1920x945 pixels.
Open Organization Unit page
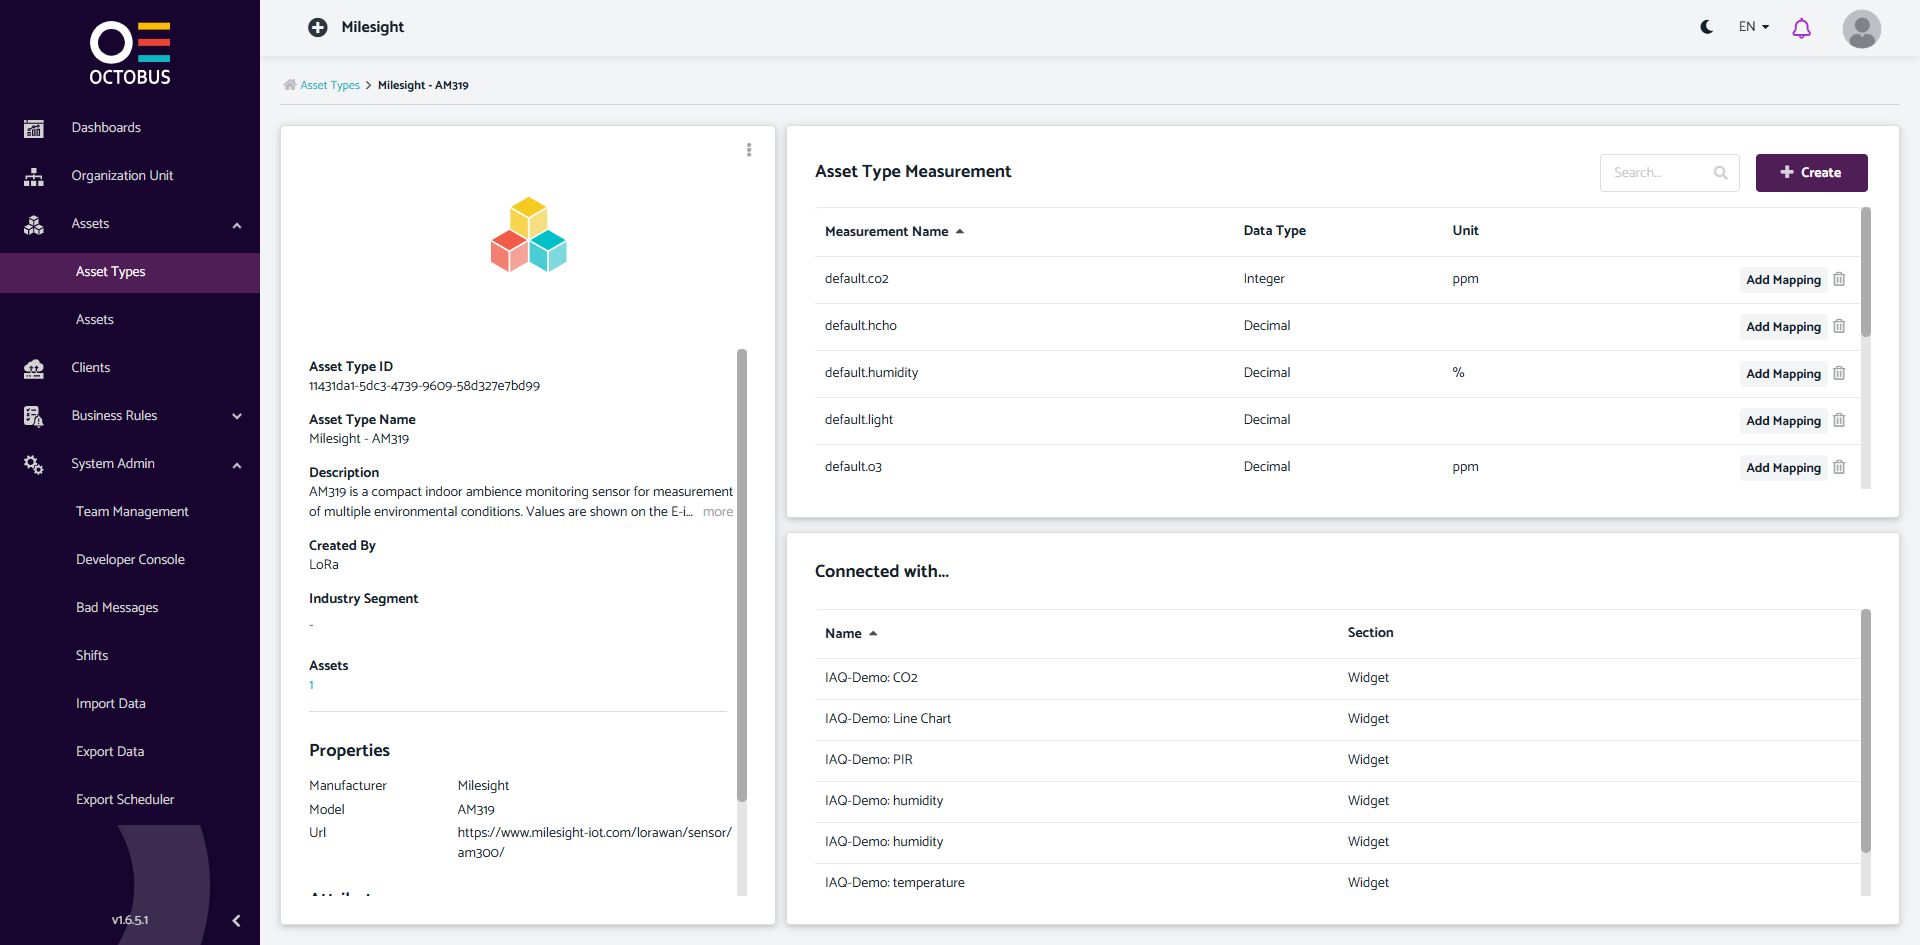click(x=122, y=175)
